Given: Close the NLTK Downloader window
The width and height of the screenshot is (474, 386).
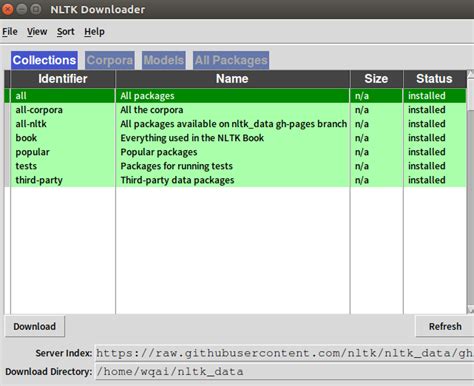Looking at the screenshot, I should 7,9.
